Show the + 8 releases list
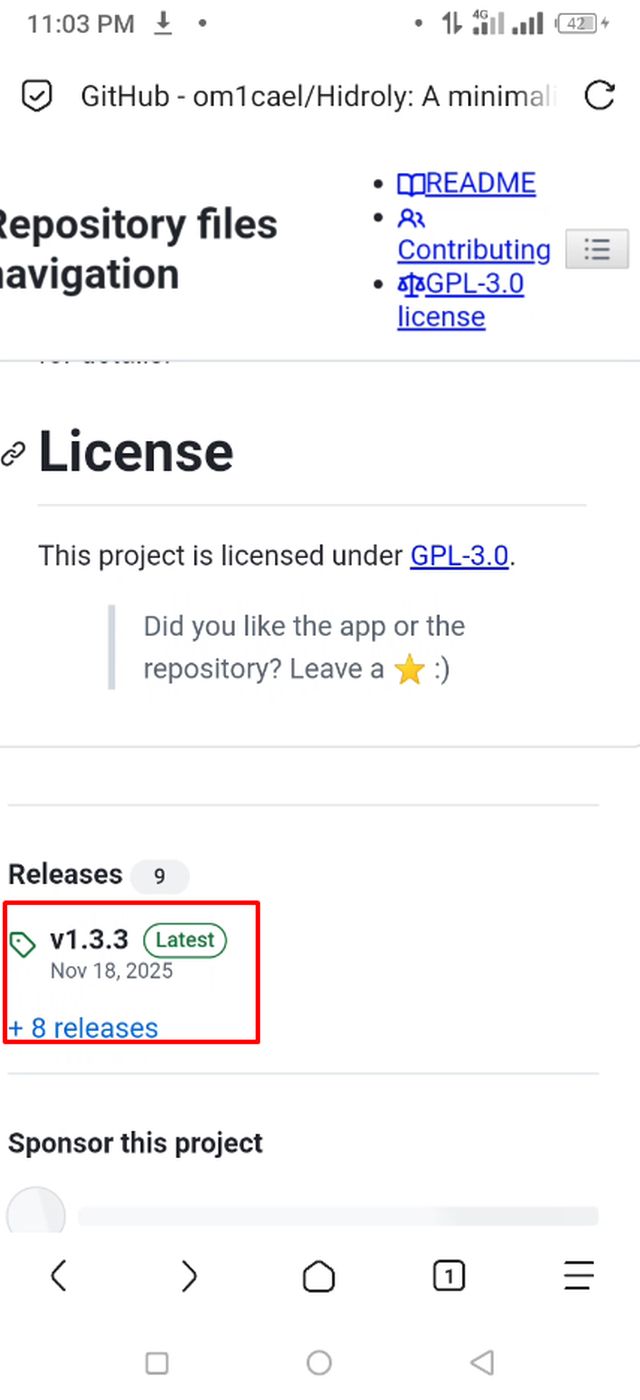 point(83,1028)
